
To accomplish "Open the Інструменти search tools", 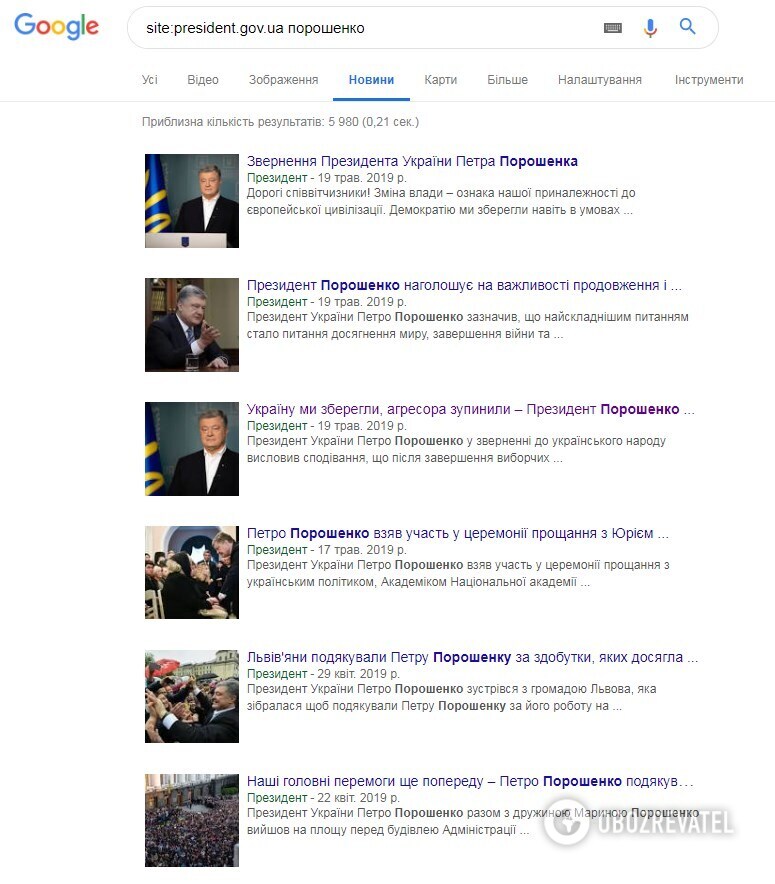I will (x=709, y=80).
